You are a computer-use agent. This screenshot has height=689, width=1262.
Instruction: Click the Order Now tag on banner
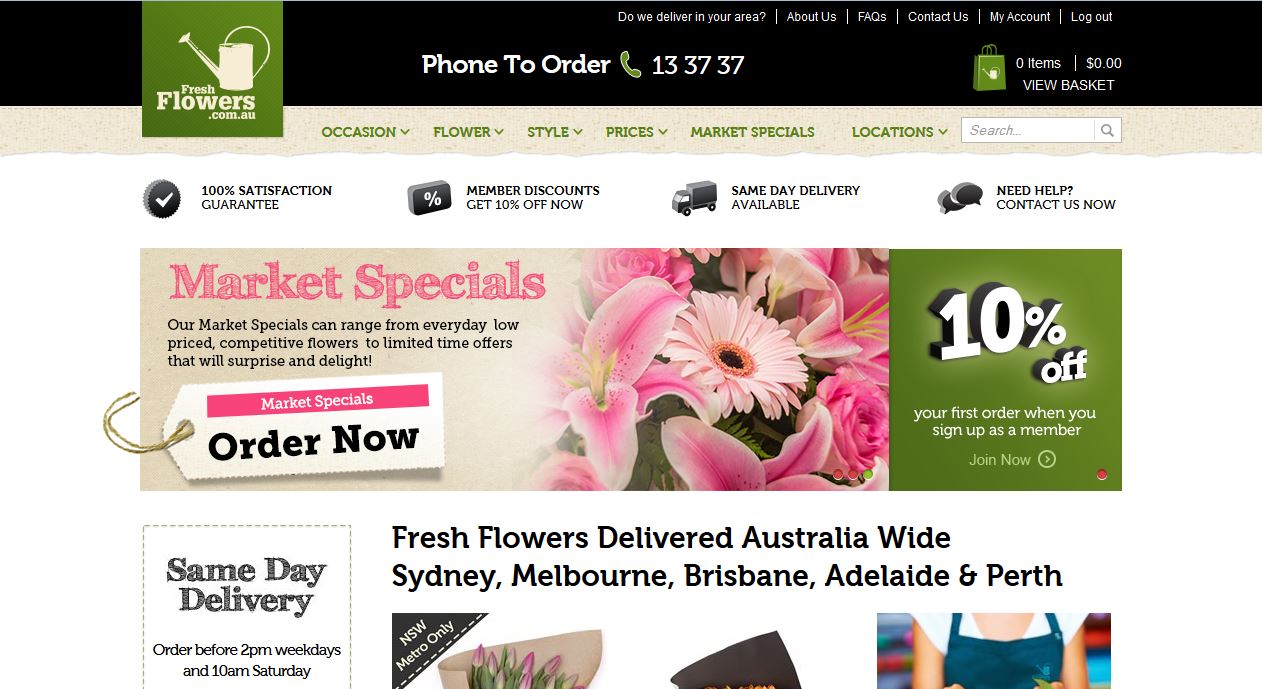tap(313, 441)
